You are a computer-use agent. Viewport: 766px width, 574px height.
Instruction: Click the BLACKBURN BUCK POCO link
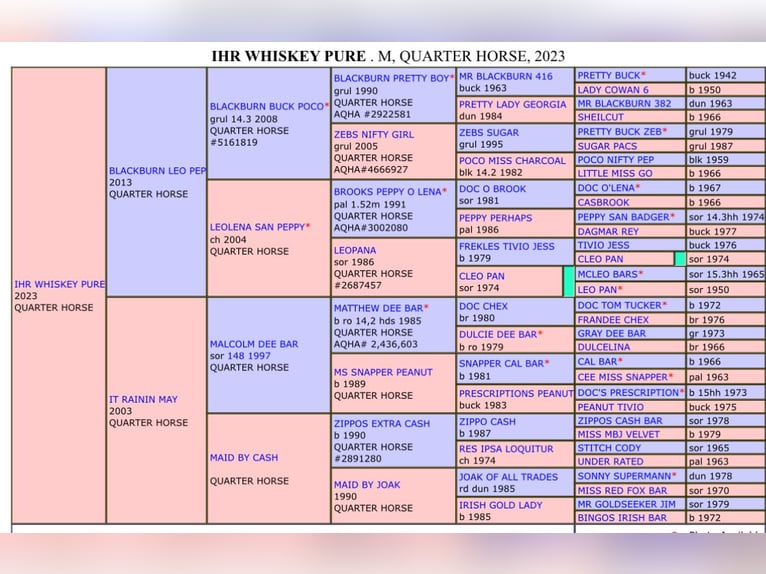(x=266, y=106)
